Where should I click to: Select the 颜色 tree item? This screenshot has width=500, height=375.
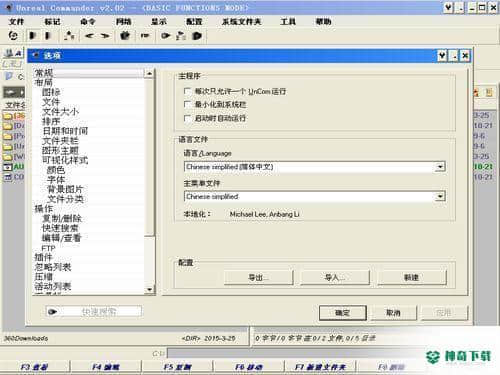pyautogui.click(x=56, y=170)
